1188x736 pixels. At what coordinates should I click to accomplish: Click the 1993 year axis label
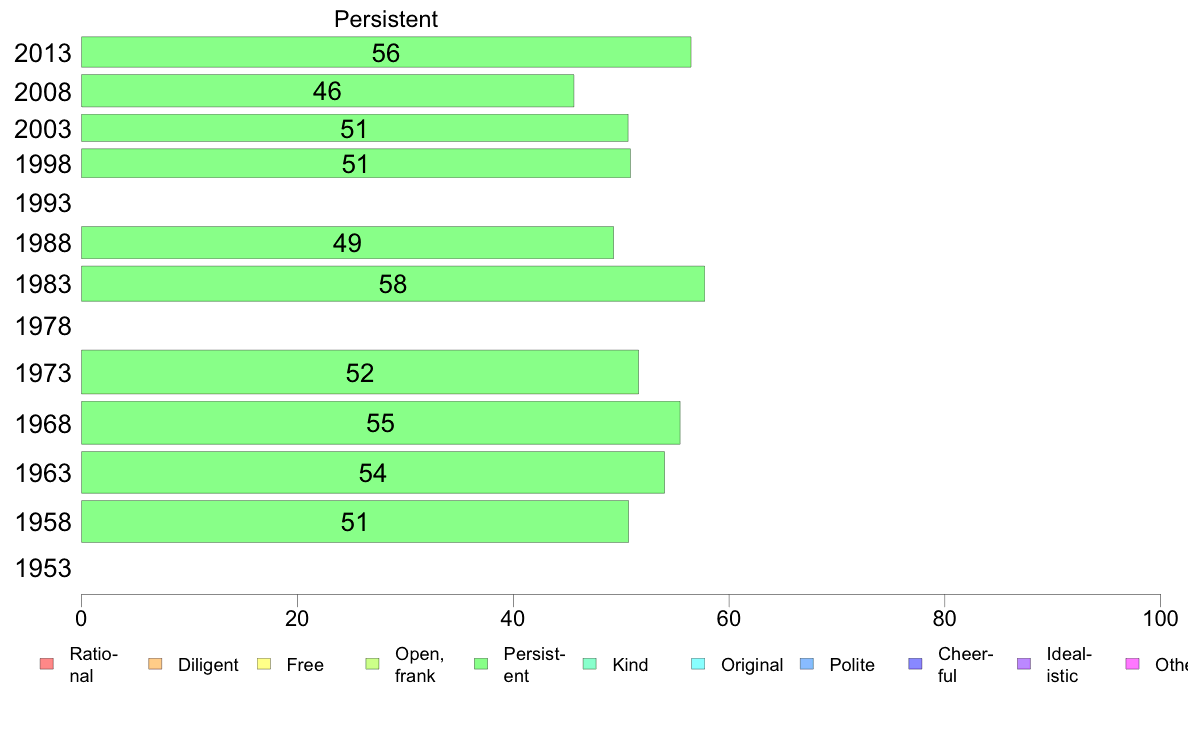(x=43, y=203)
